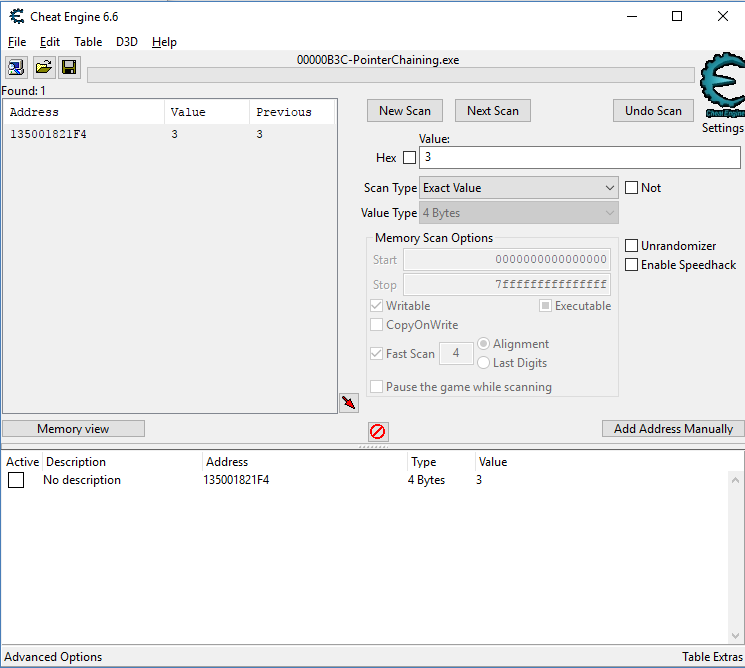Click the No description text
The image size is (745, 668).
pos(82,480)
